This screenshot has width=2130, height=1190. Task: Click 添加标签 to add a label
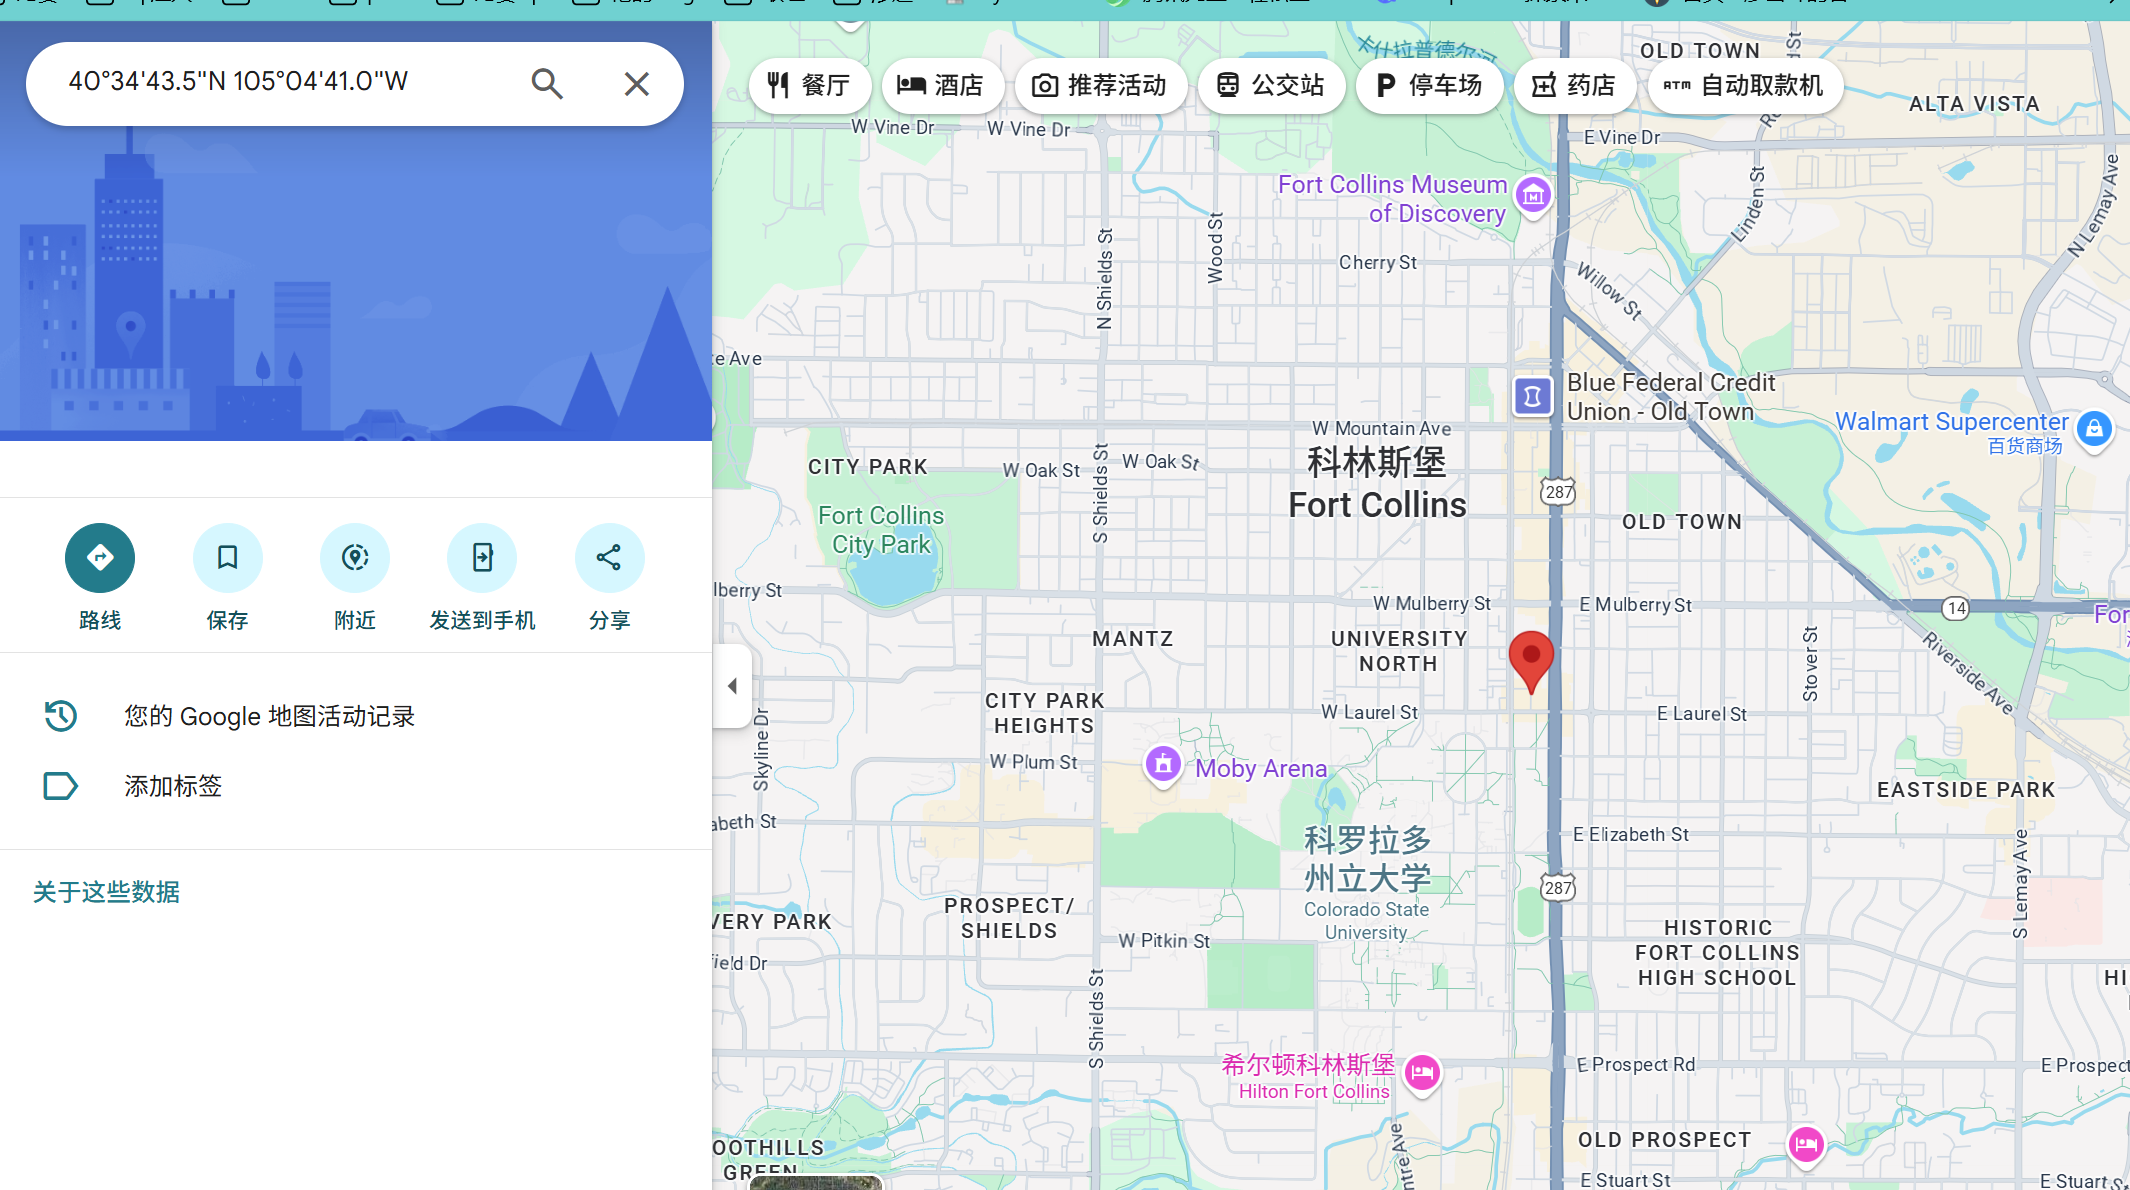[x=356, y=786]
